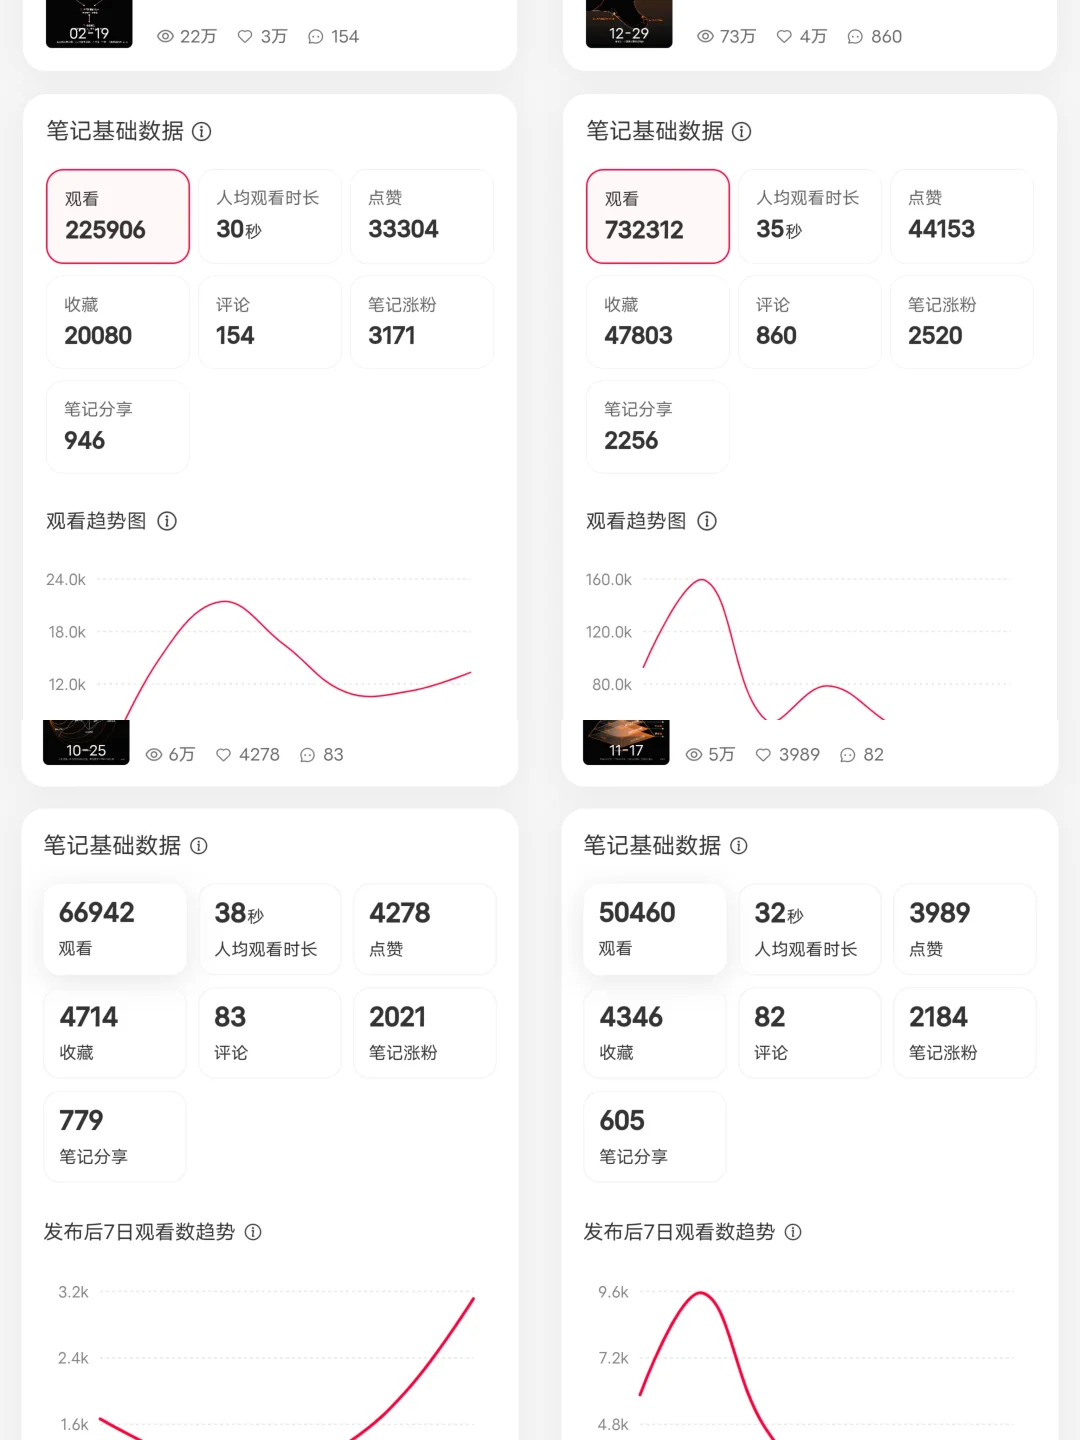This screenshot has width=1080, height=1440.
Task: Open the 笔记基础数据 info icon above the 50460 card
Action: pyautogui.click(x=739, y=845)
